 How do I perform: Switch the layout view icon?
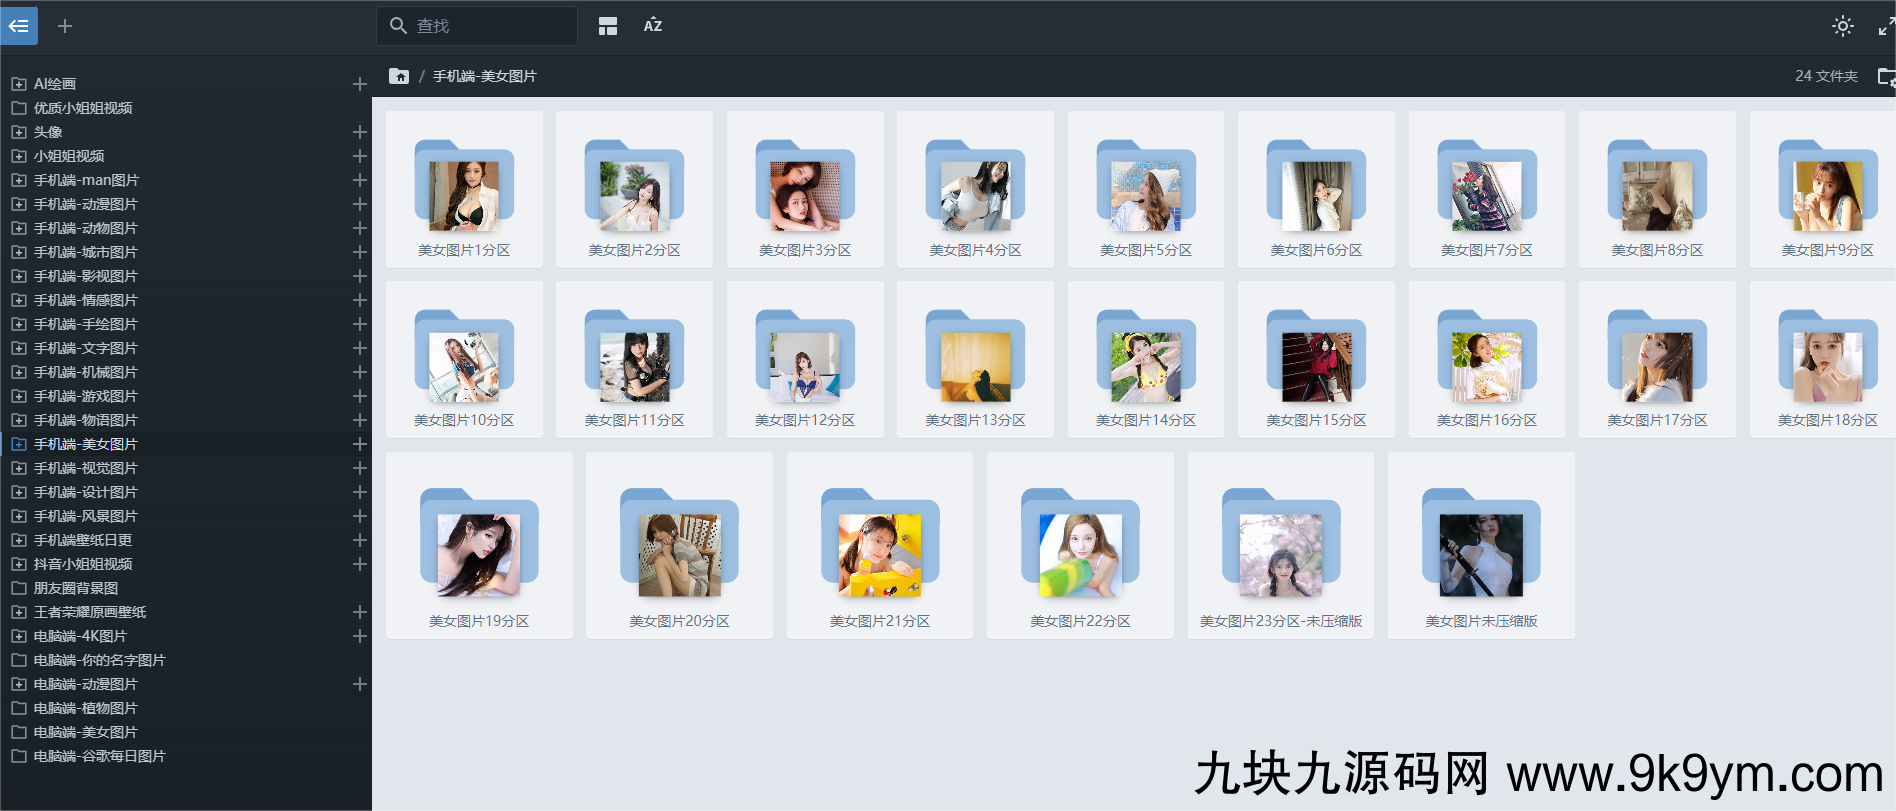(608, 26)
